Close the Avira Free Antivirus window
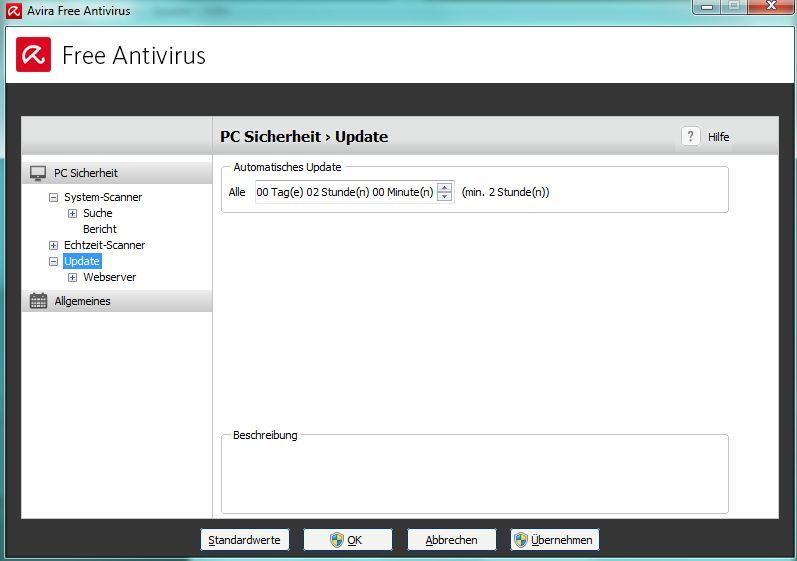Viewport: 797px width, 561px height. (771, 7)
